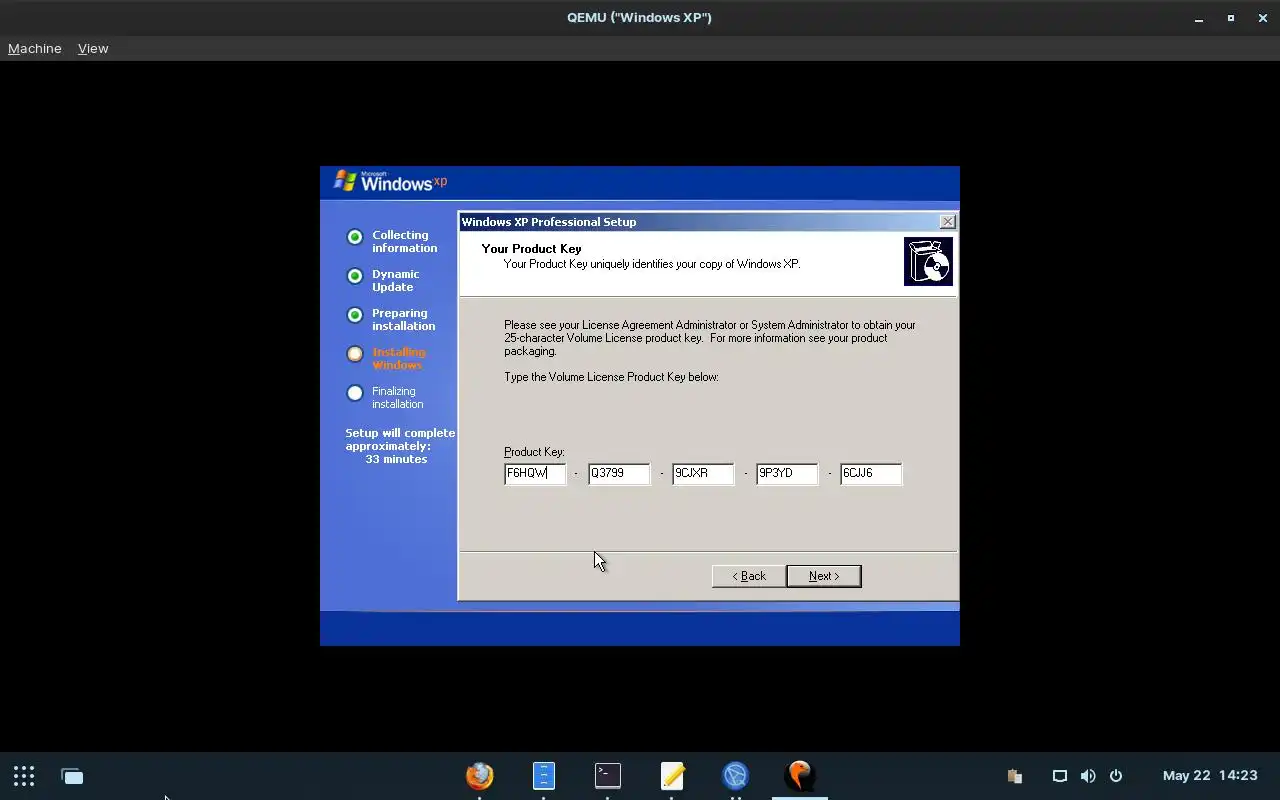
Task: Open the clock May 22 14:23
Action: (x=1210, y=776)
